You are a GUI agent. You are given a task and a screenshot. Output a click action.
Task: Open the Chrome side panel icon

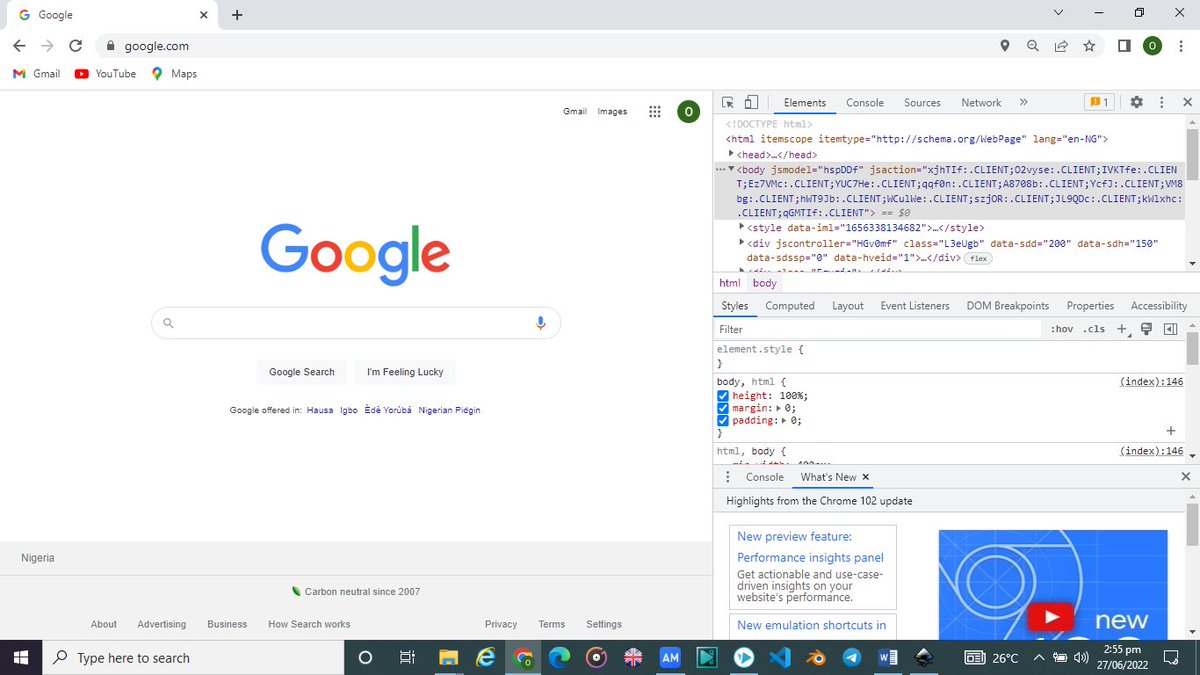tap(1124, 46)
